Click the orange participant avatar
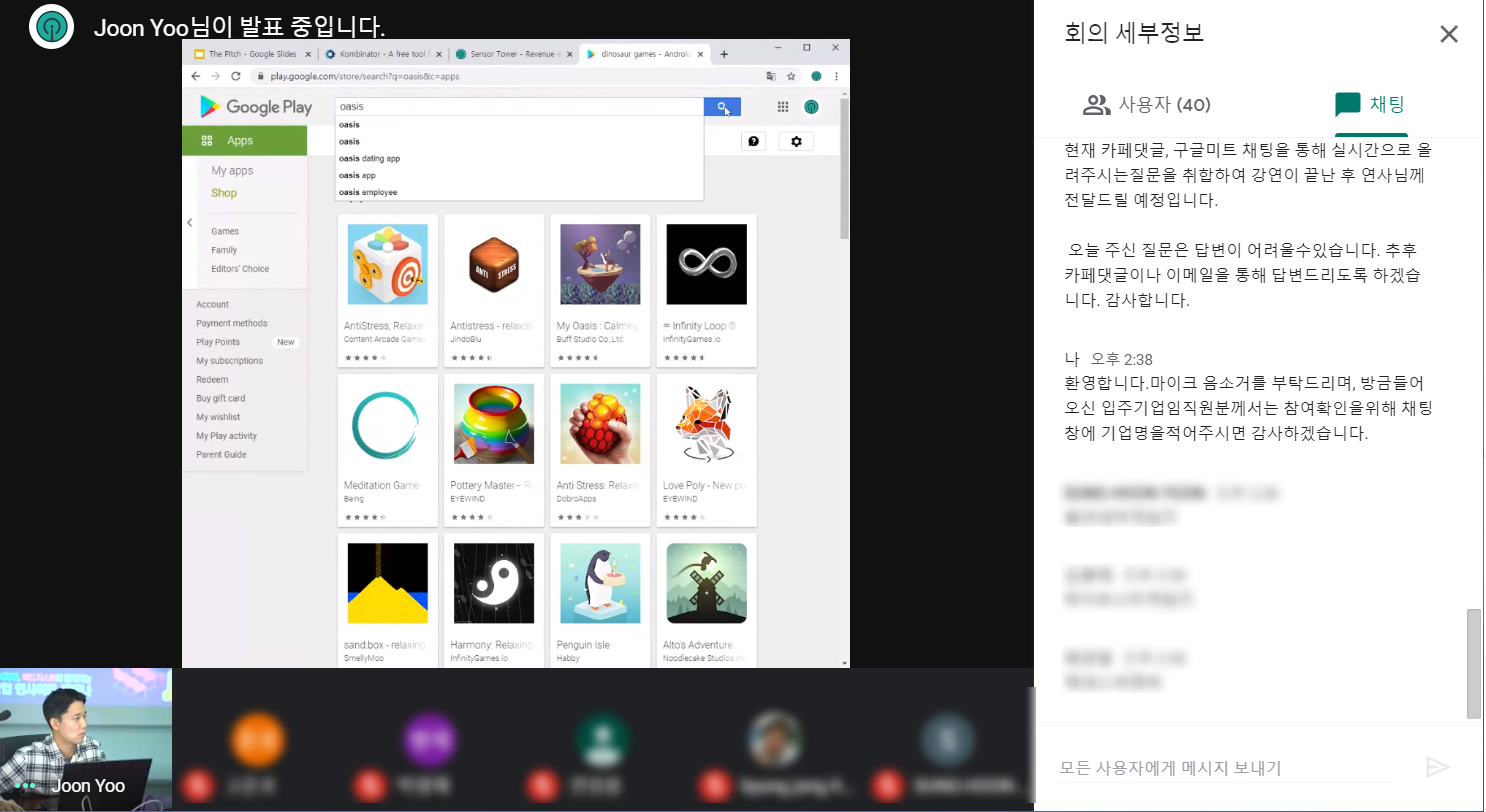The image size is (1486, 812). (x=257, y=741)
